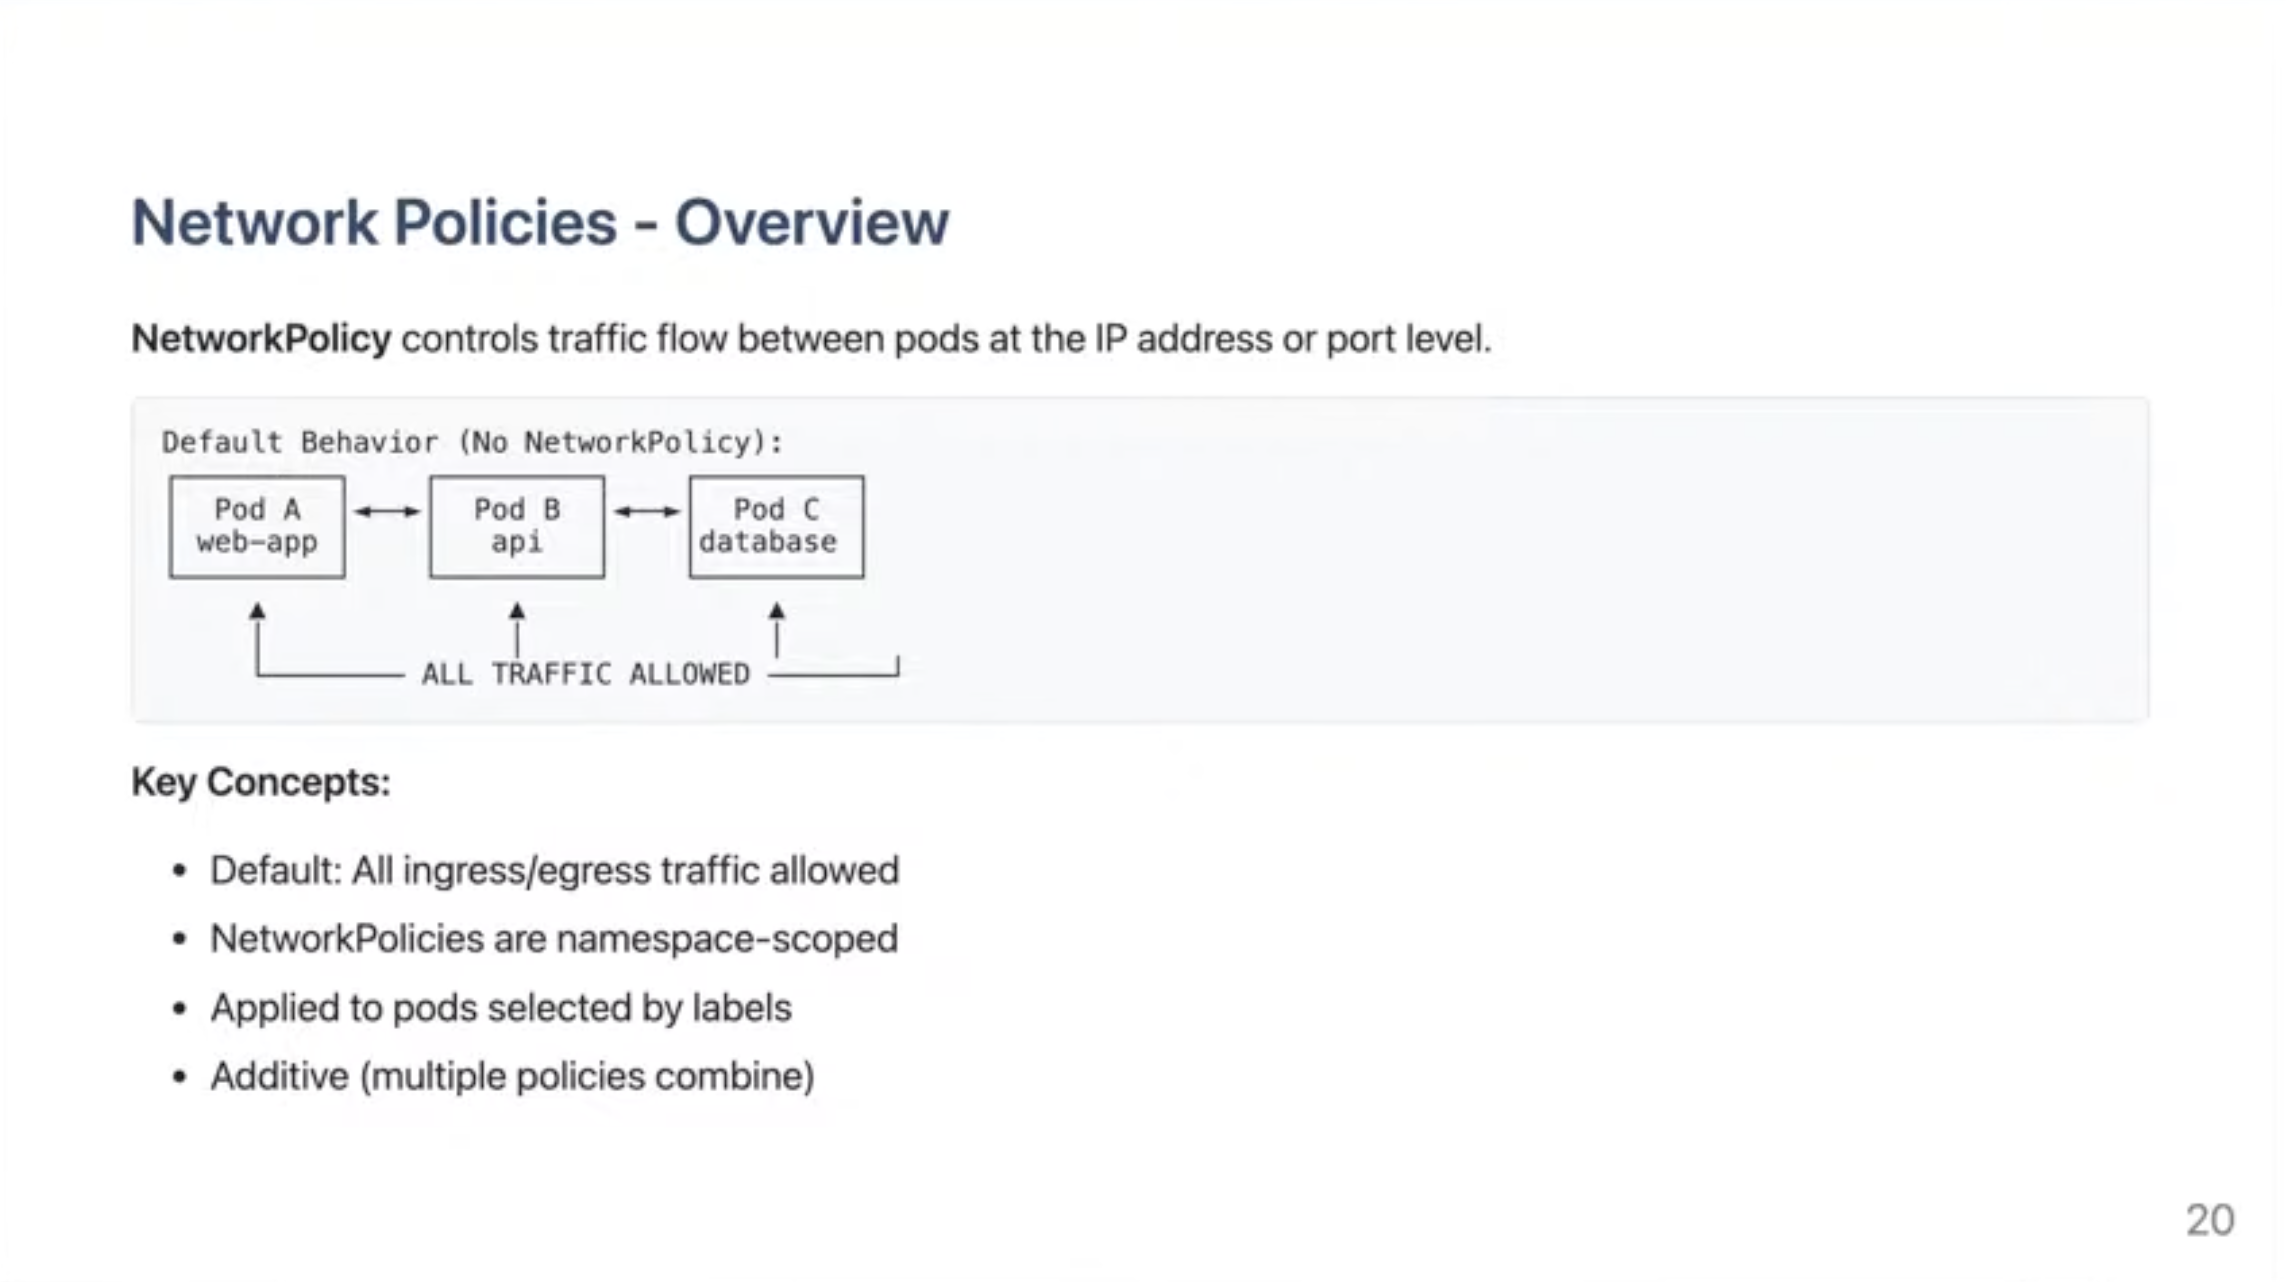The width and height of the screenshot is (2286, 1282).
Task: Click the double arrow between Pod B and Pod C
Action: [x=647, y=511]
